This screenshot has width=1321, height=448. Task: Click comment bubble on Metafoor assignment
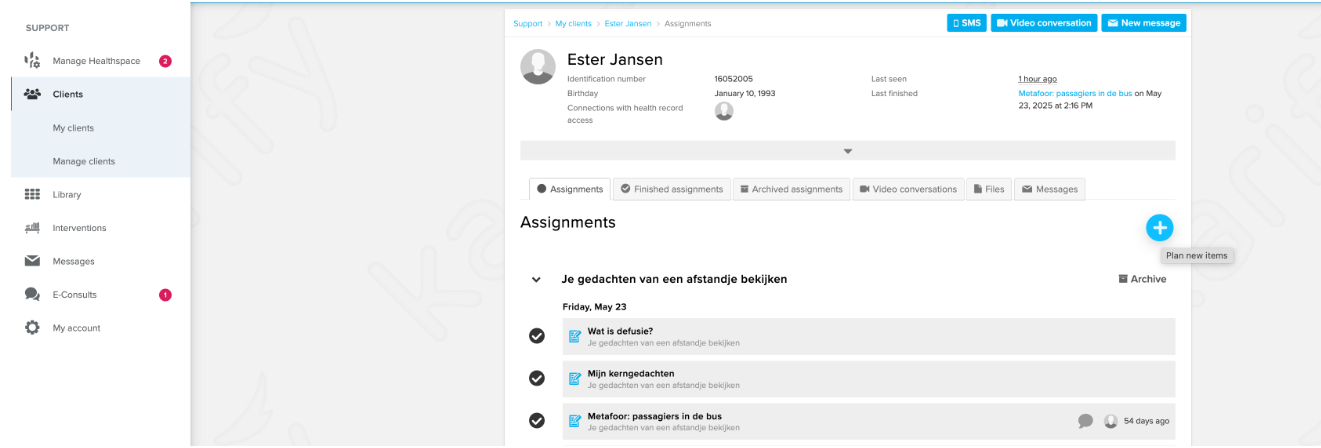[x=1085, y=421]
